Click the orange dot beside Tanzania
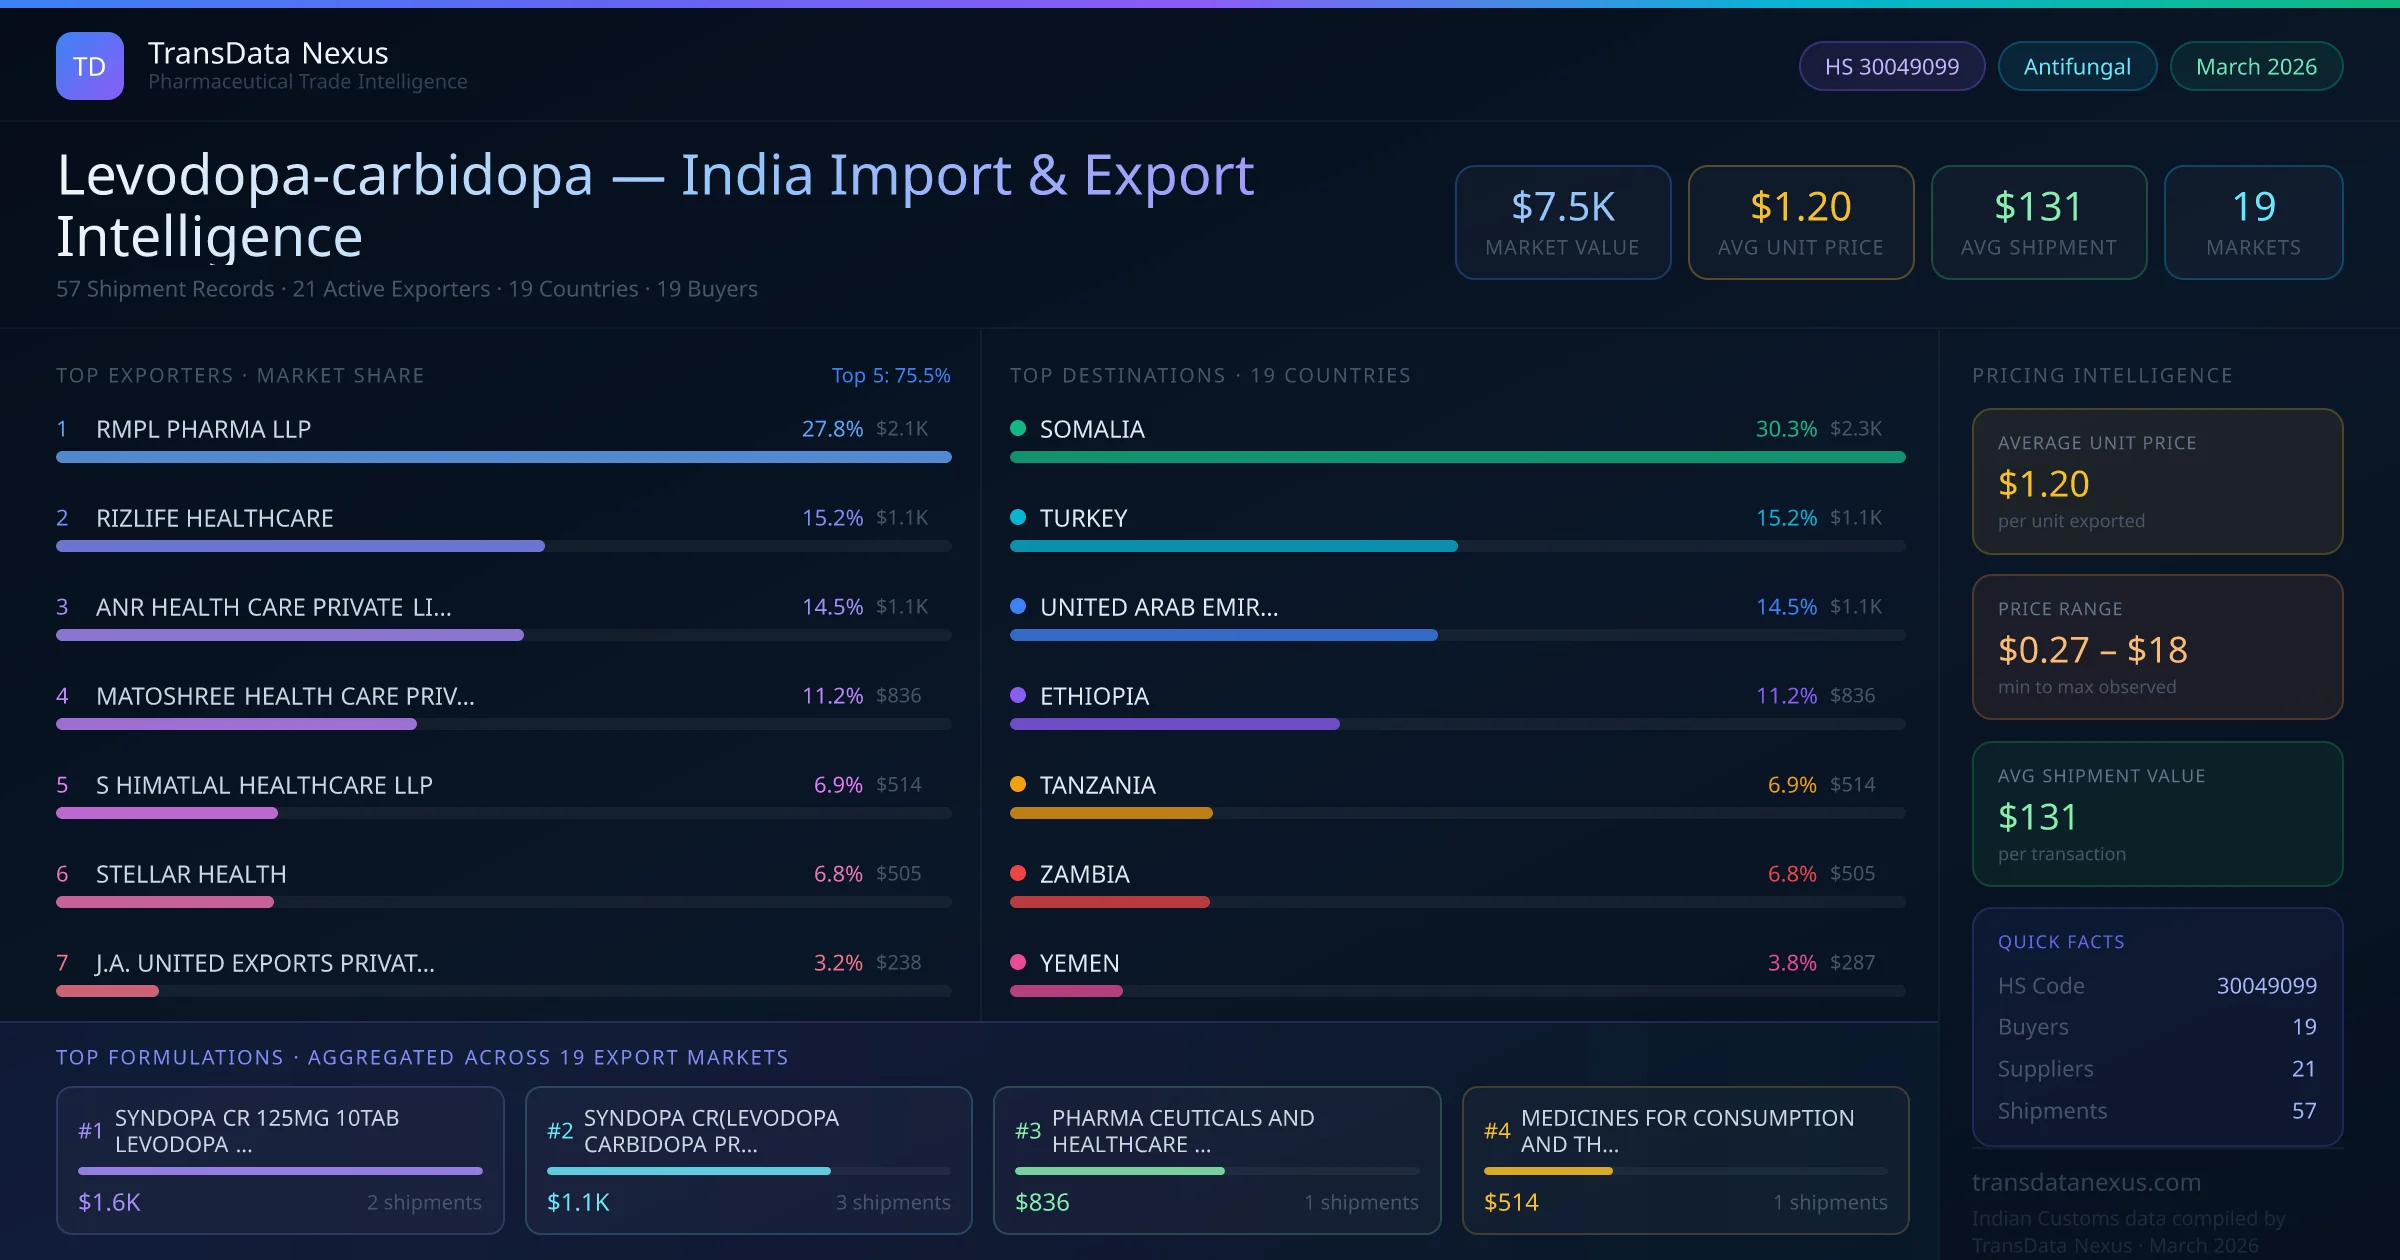The height and width of the screenshot is (1260, 2400). point(1018,784)
